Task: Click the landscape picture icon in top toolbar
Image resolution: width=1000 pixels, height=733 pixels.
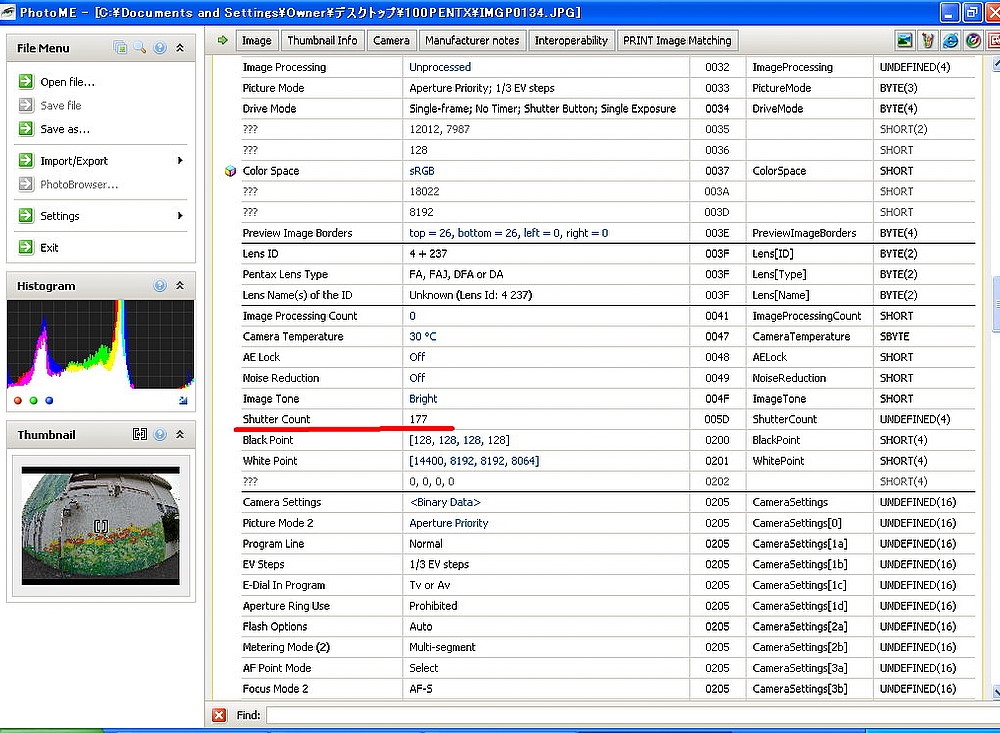Action: point(905,41)
